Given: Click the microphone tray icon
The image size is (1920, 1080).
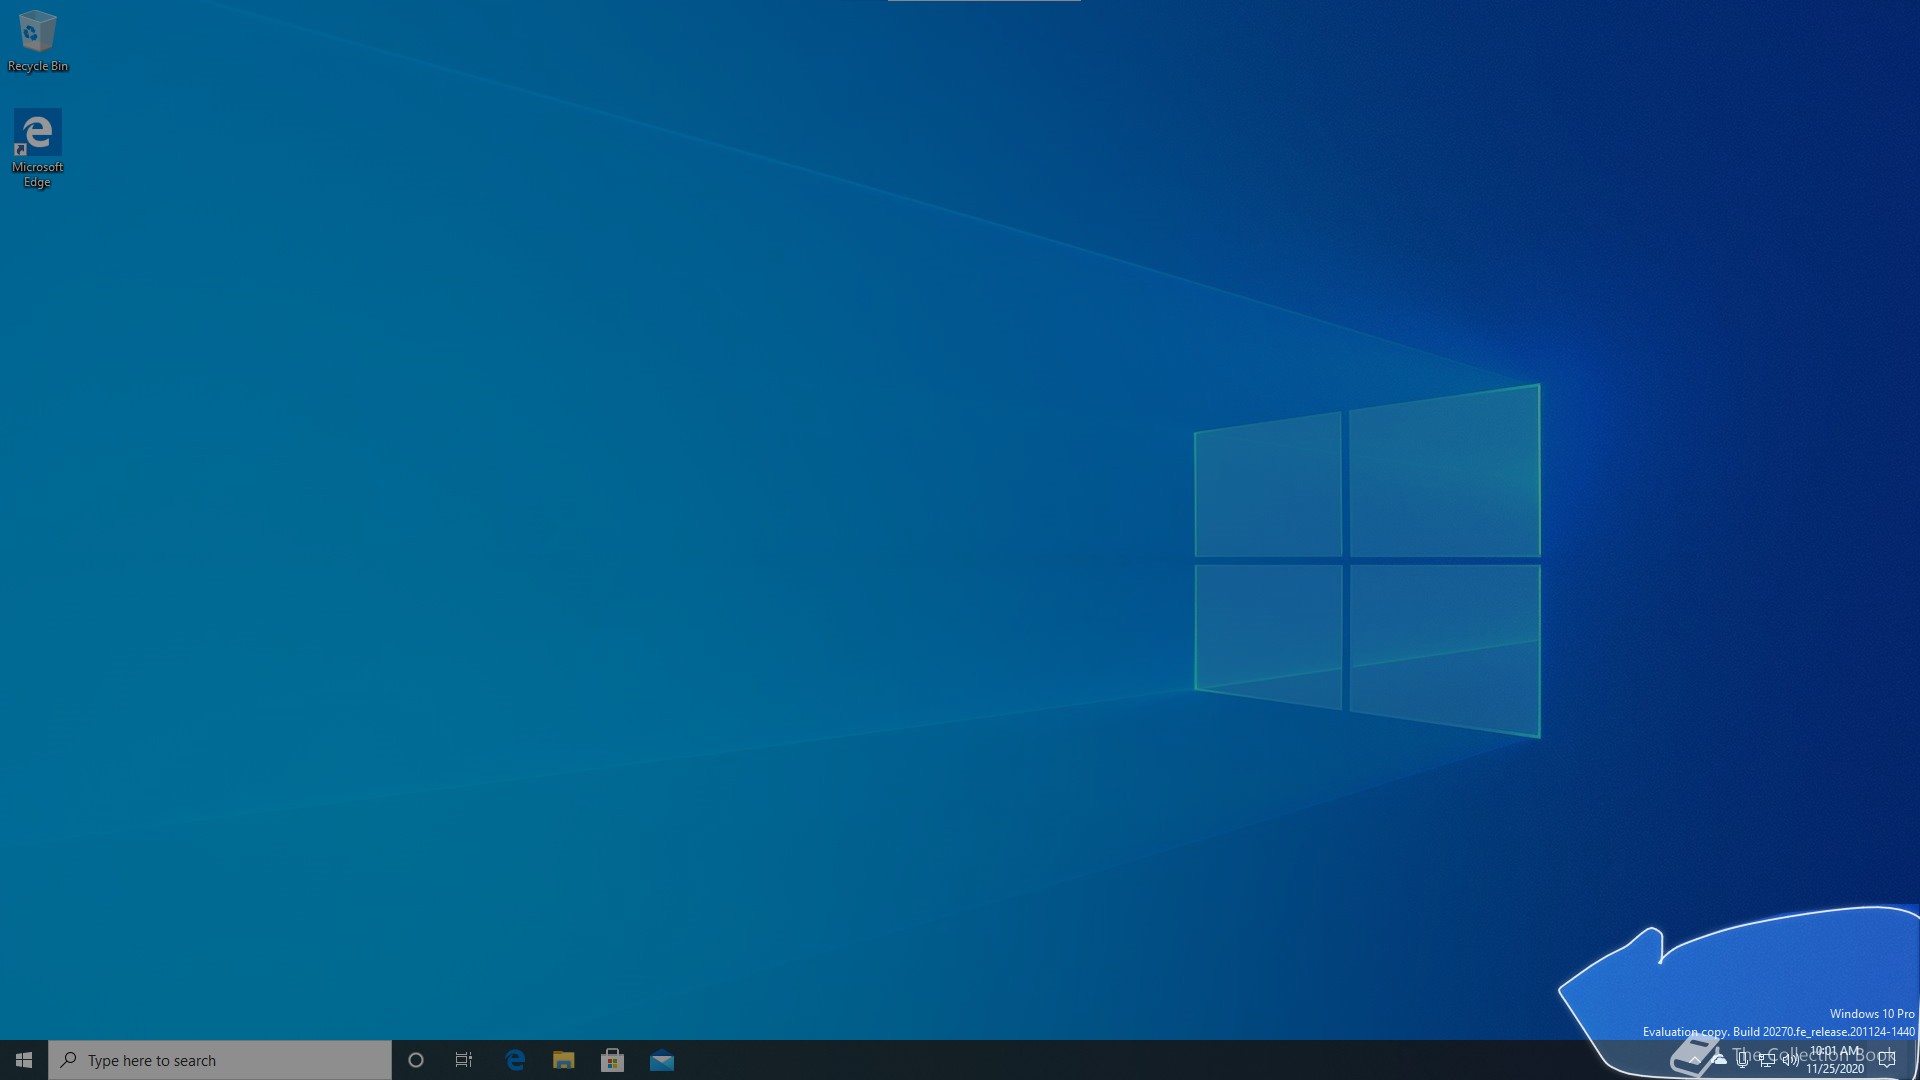Looking at the screenshot, I should tap(1743, 1060).
